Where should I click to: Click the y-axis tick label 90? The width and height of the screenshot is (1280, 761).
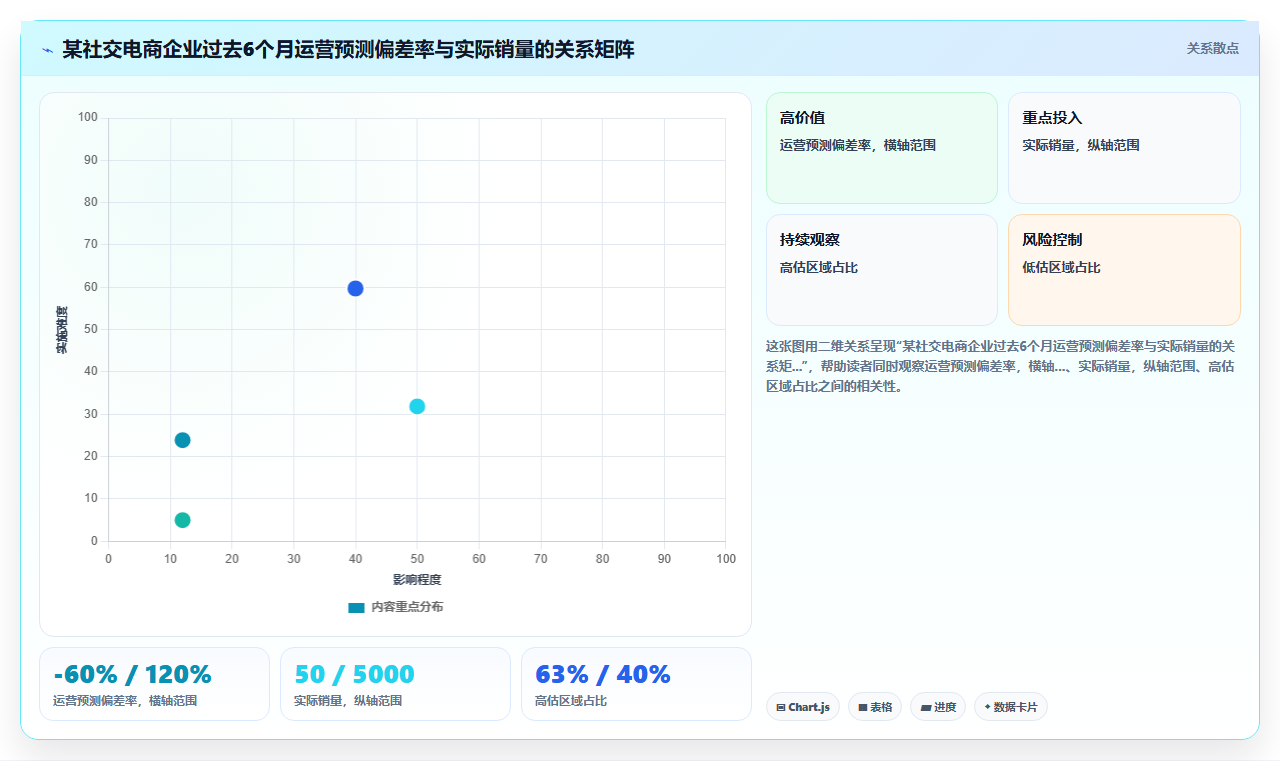pyautogui.click(x=91, y=160)
